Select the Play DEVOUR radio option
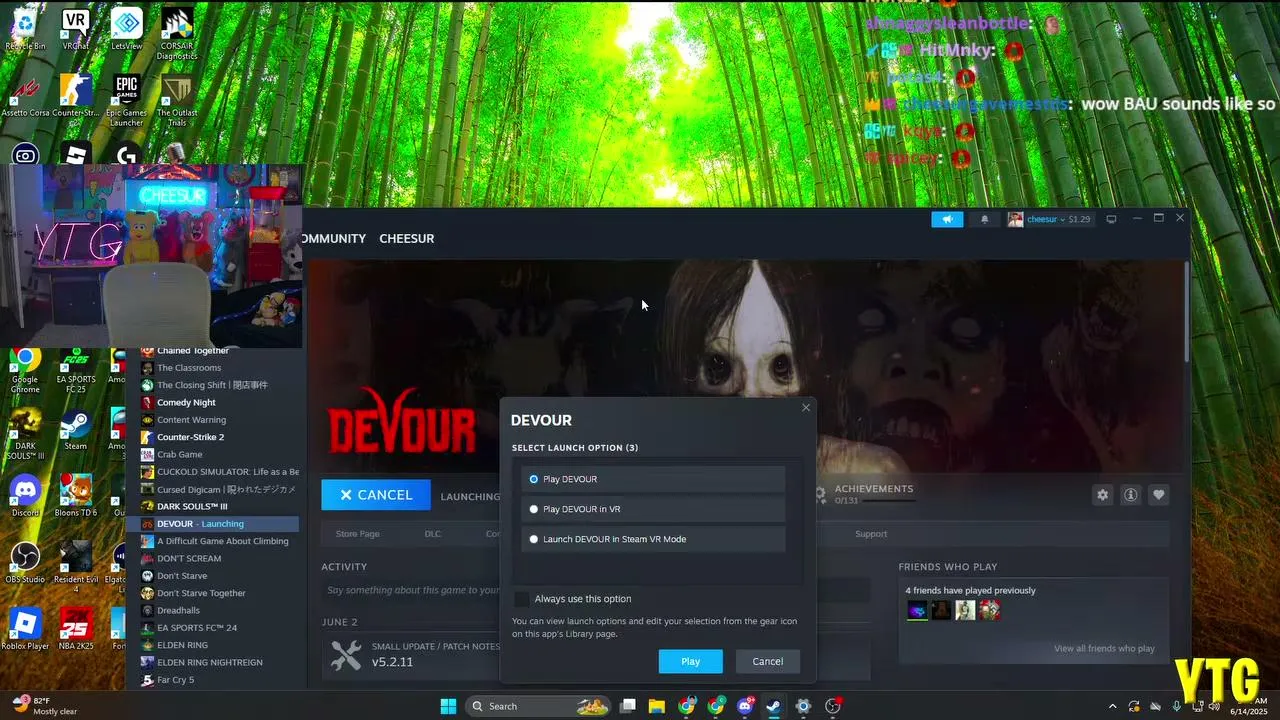The height and width of the screenshot is (720, 1280). tap(653, 479)
